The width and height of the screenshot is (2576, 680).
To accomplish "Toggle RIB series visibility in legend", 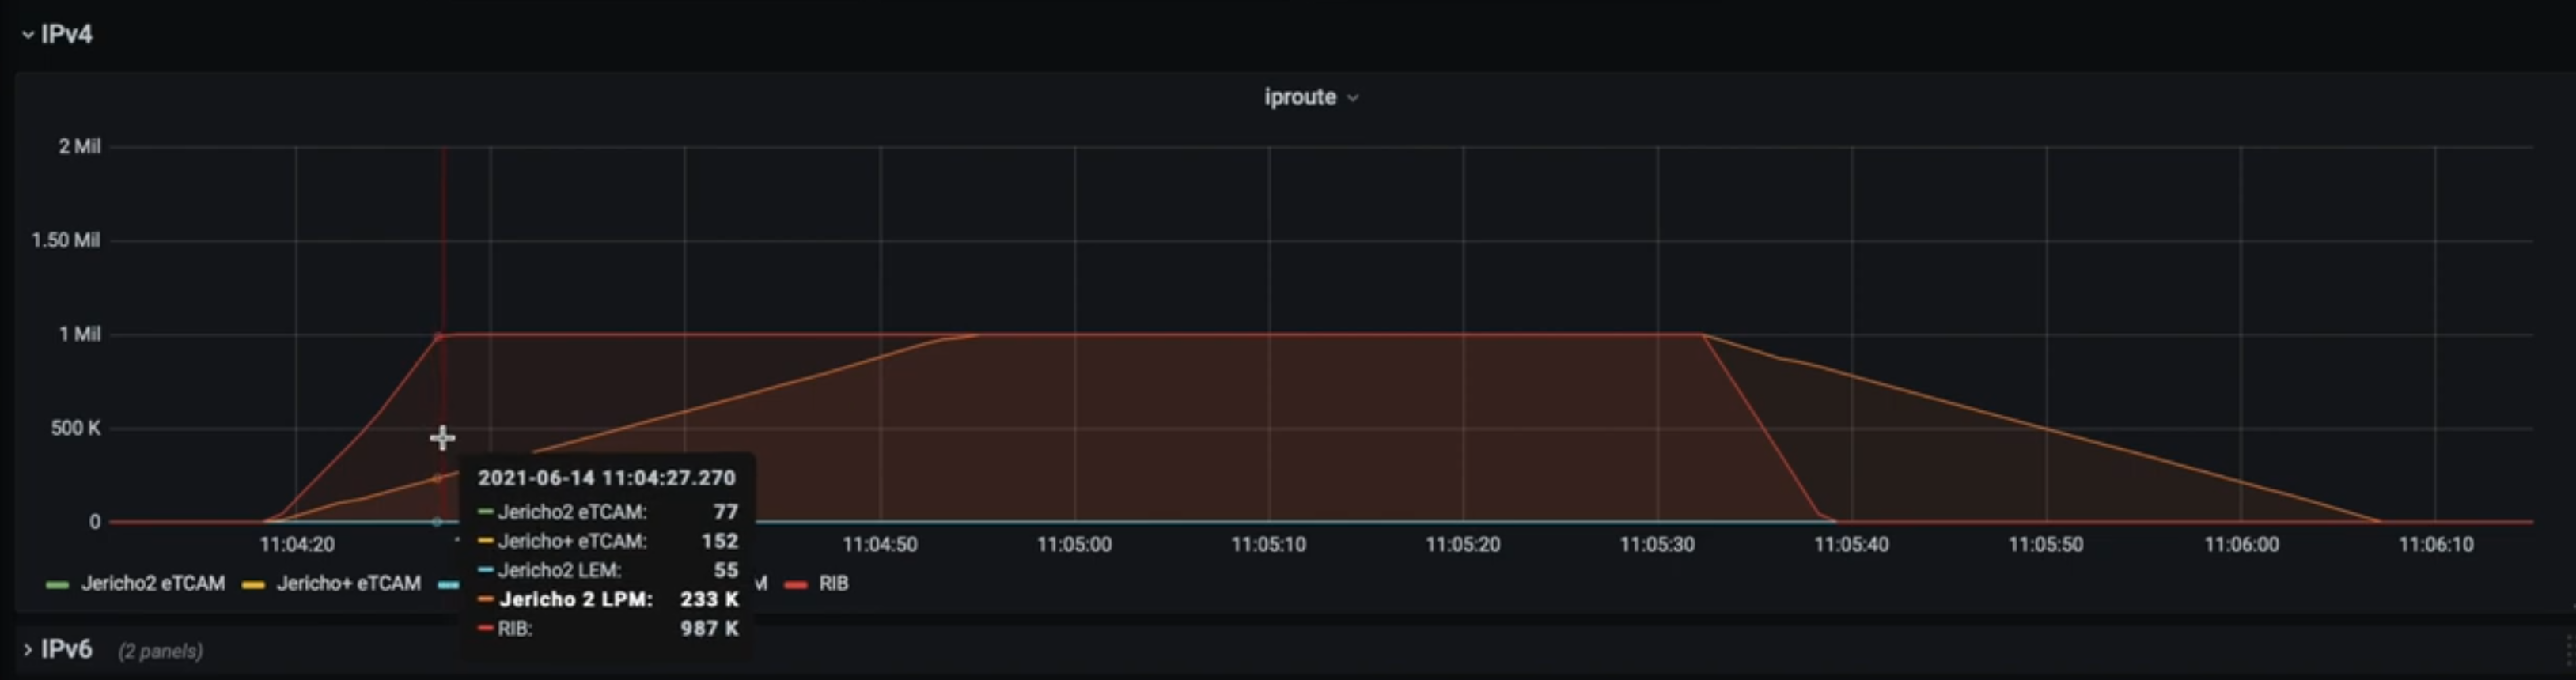I will click(x=833, y=583).
